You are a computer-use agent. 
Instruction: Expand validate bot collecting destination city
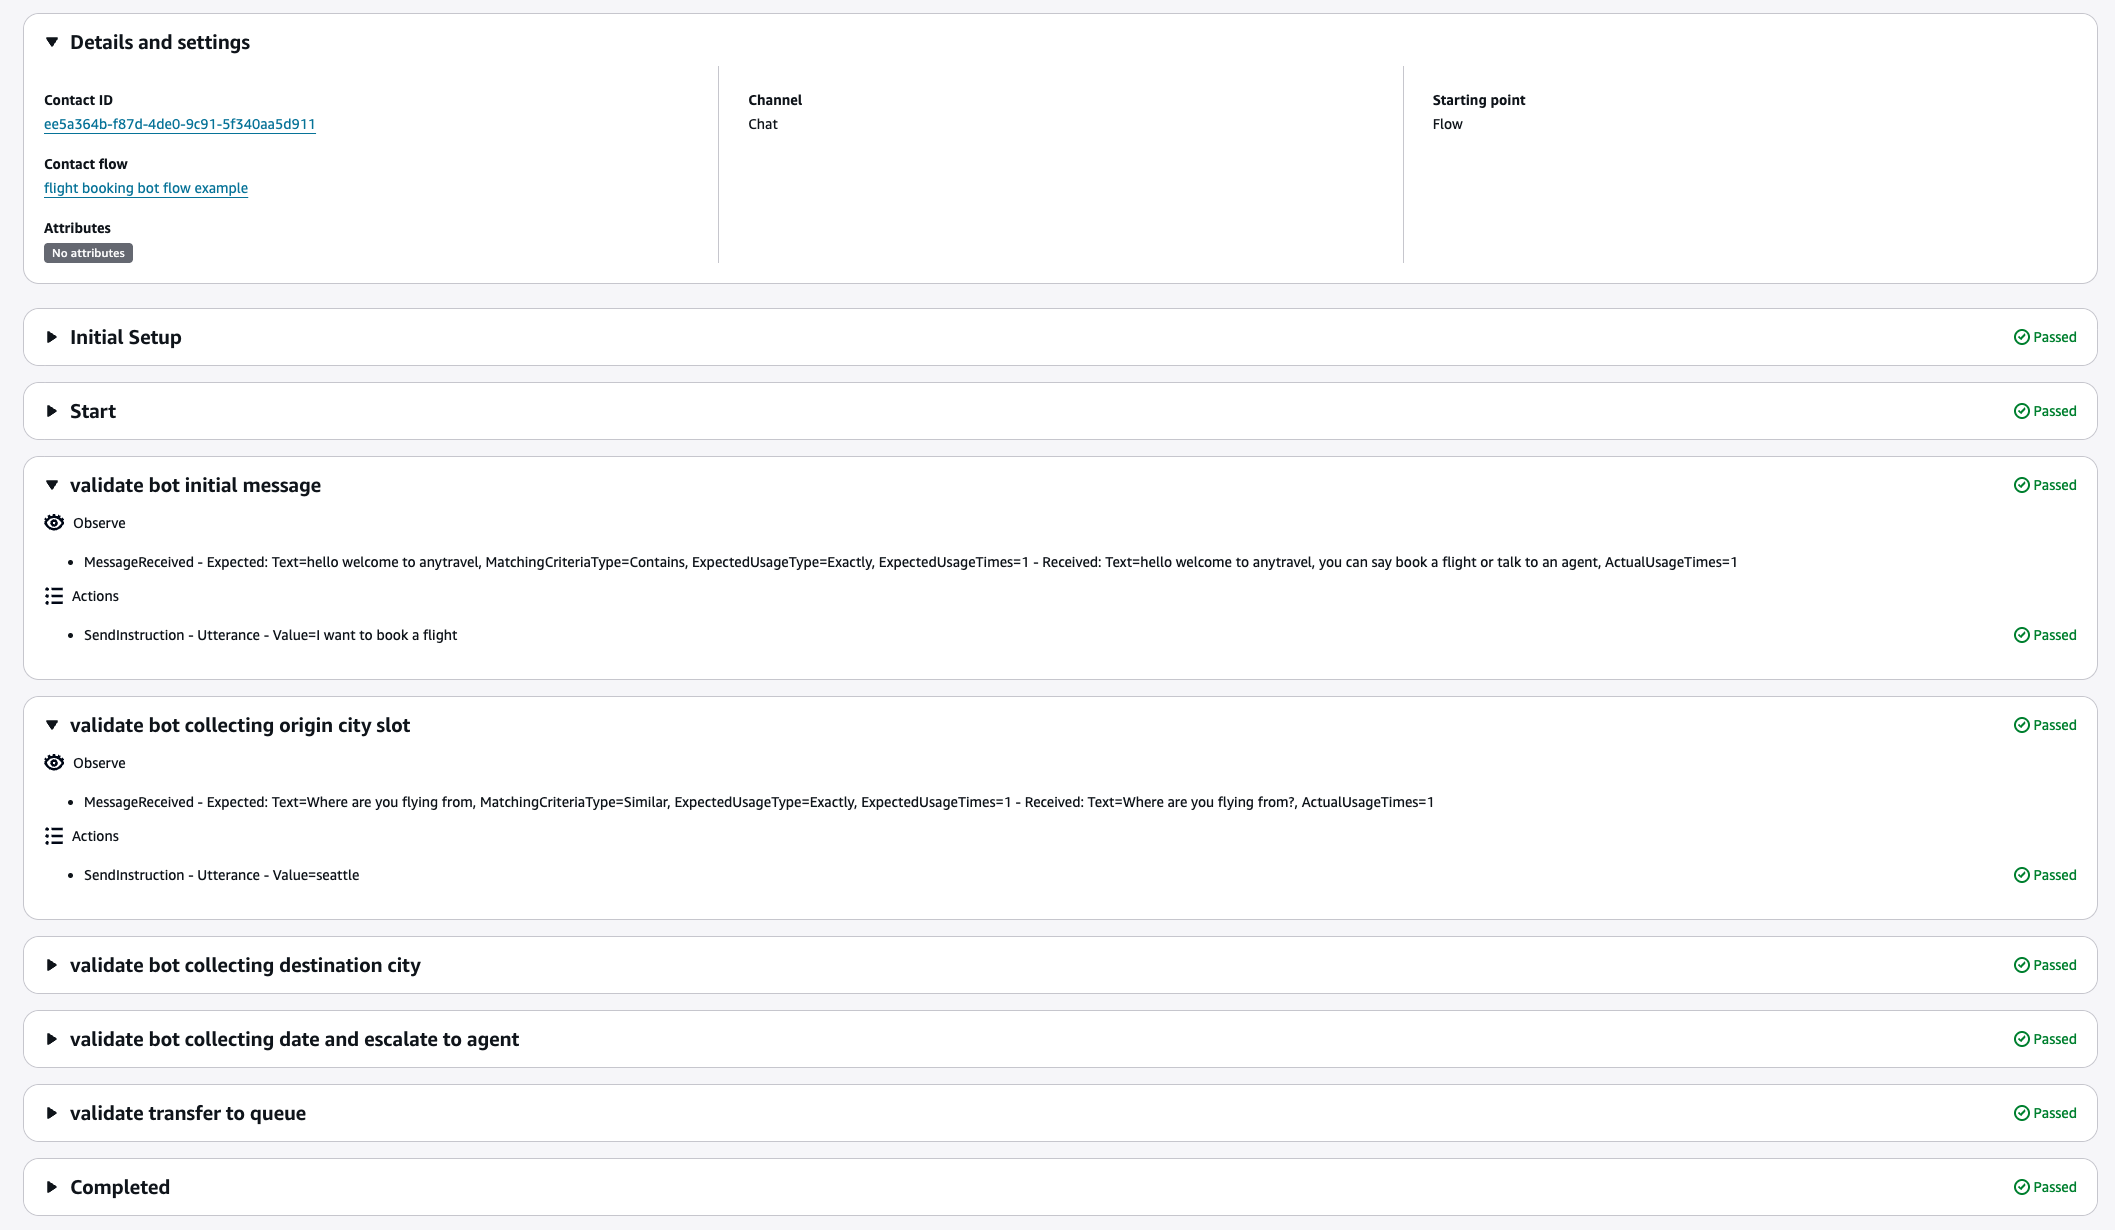click(52, 965)
